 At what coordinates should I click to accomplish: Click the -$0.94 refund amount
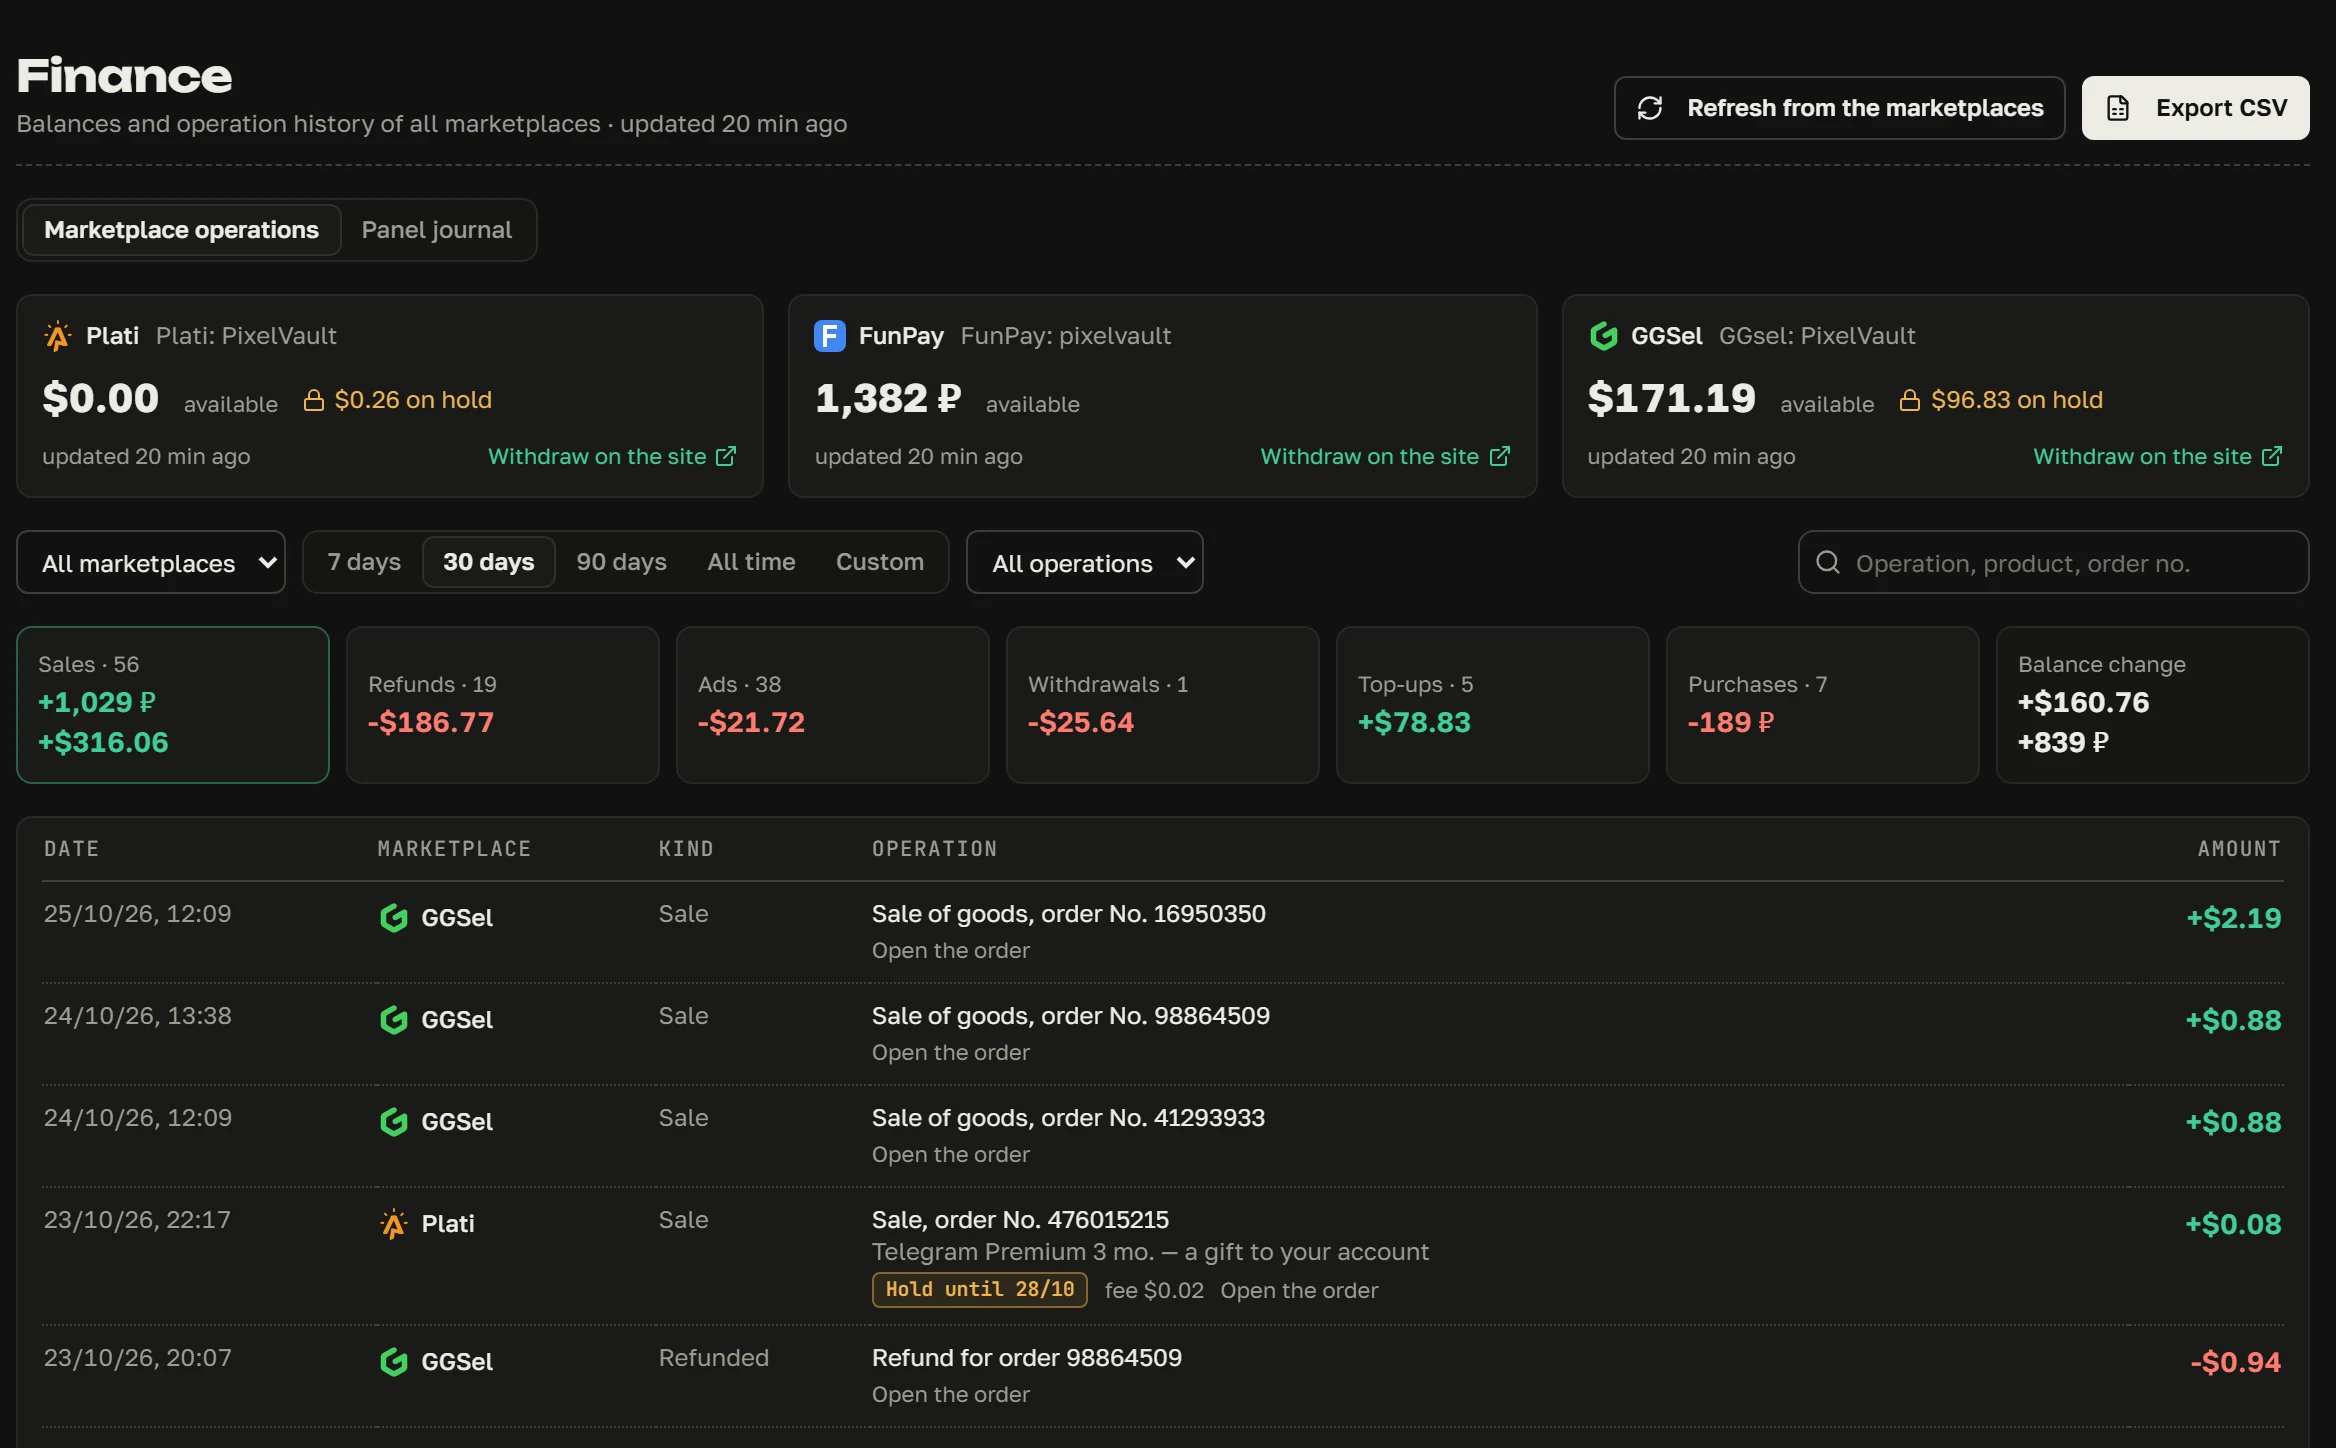coord(2236,1362)
